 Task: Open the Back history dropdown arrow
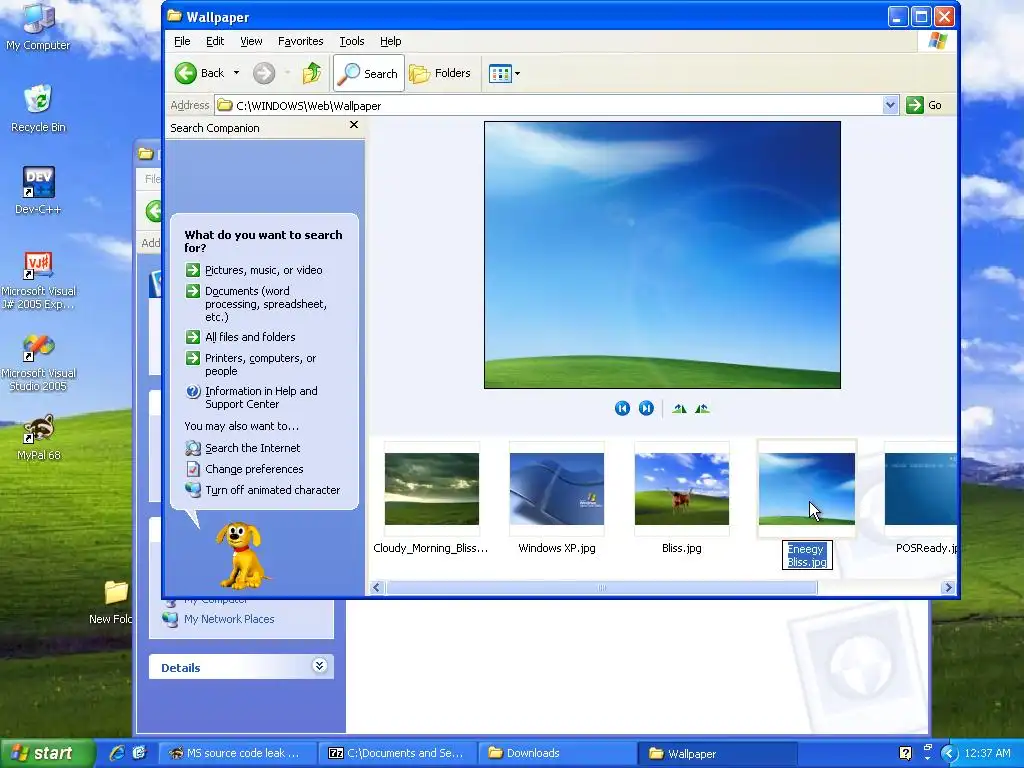tap(236, 73)
